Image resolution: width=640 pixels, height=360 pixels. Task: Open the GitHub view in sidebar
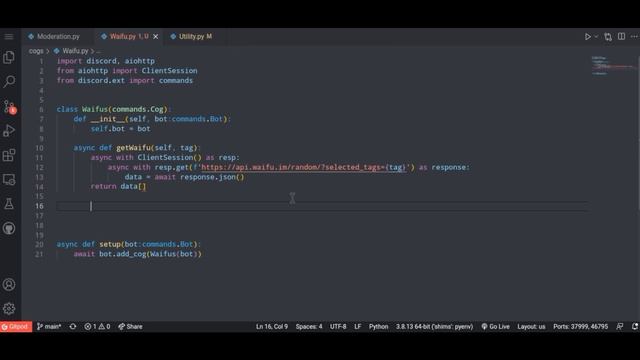9,228
